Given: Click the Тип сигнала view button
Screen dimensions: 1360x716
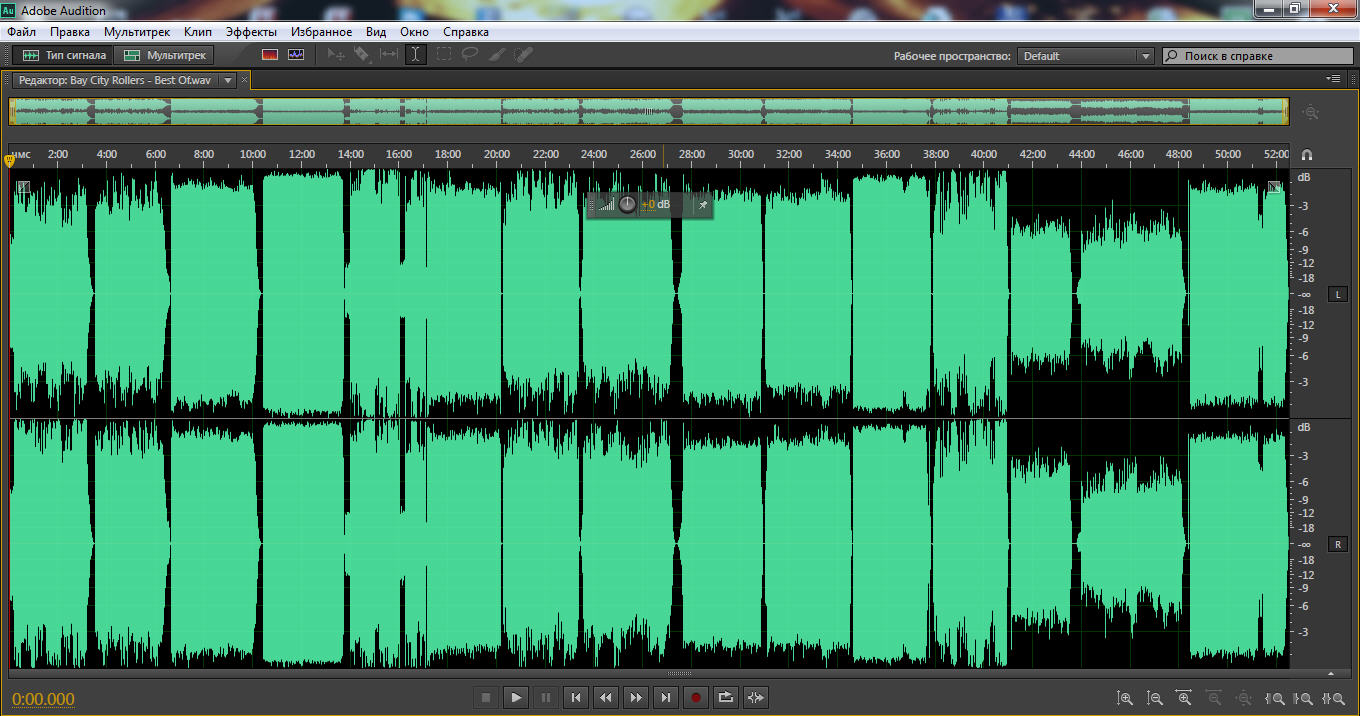Looking at the screenshot, I should coord(64,55).
